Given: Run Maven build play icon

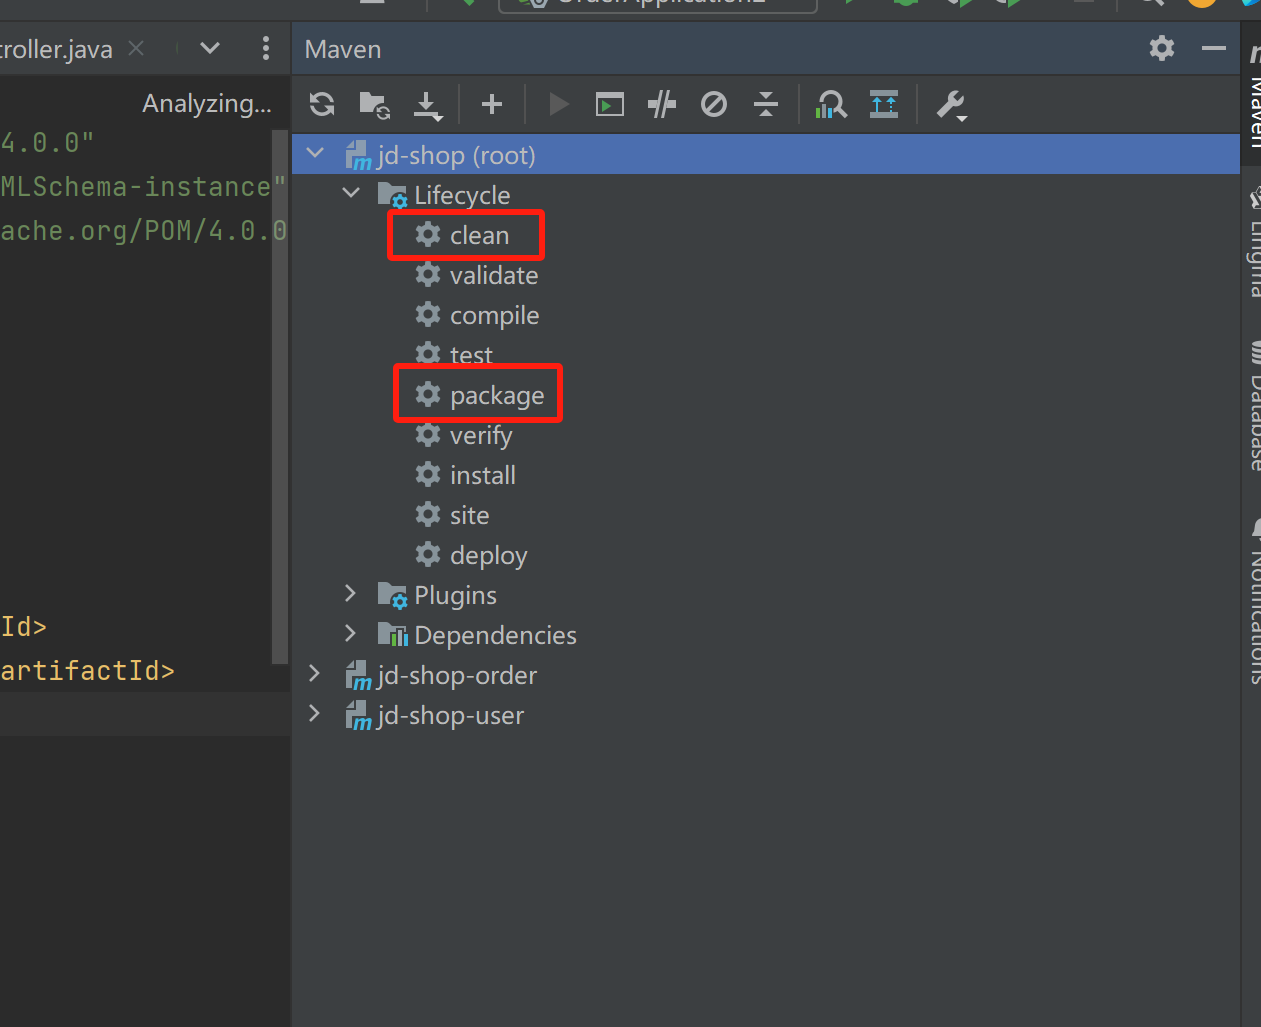Looking at the screenshot, I should click(x=559, y=104).
